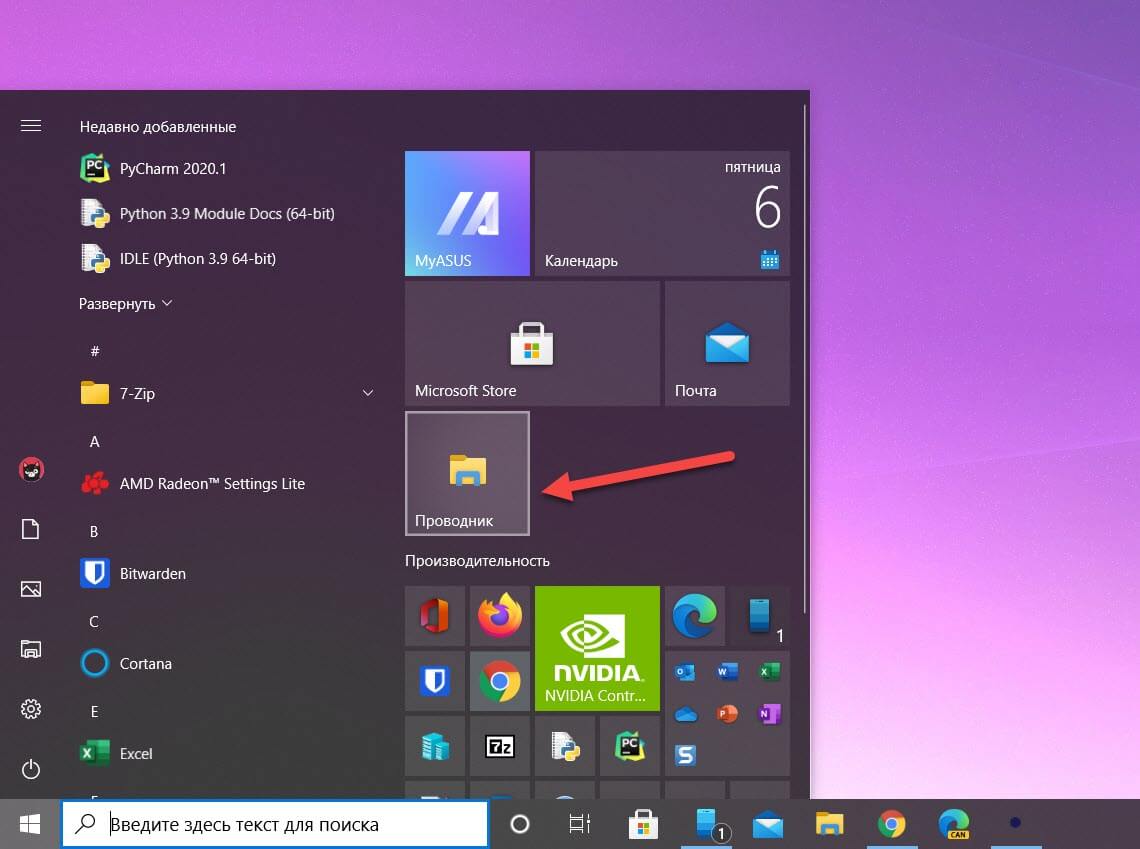
Task: Open Mail from the taskbar
Action: coord(768,824)
